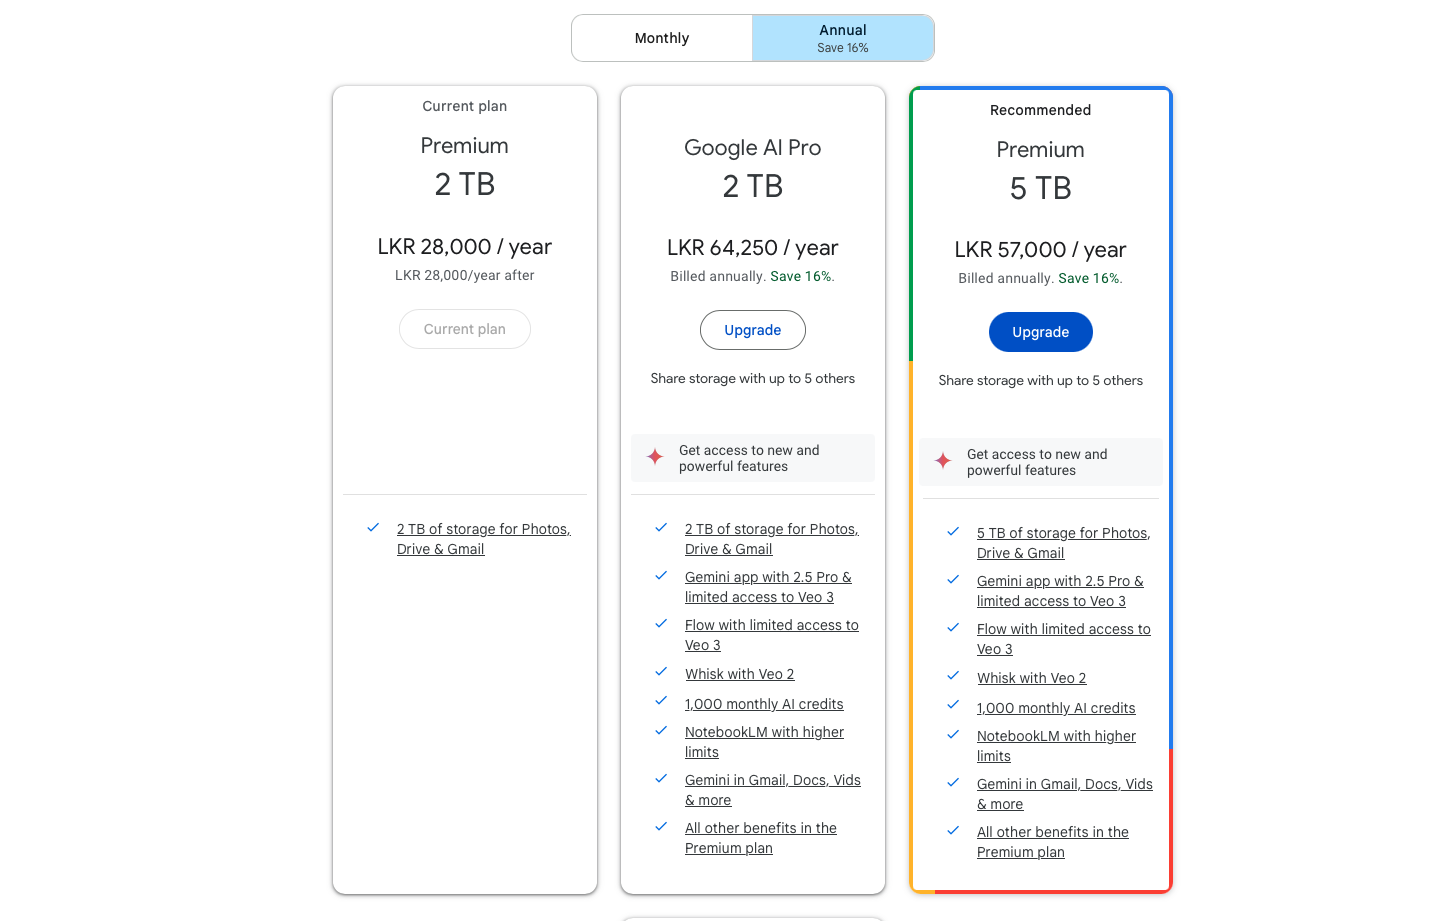Open Whisk with Veo 2 link in 5 TB plan
1433x921 pixels.
point(1032,678)
